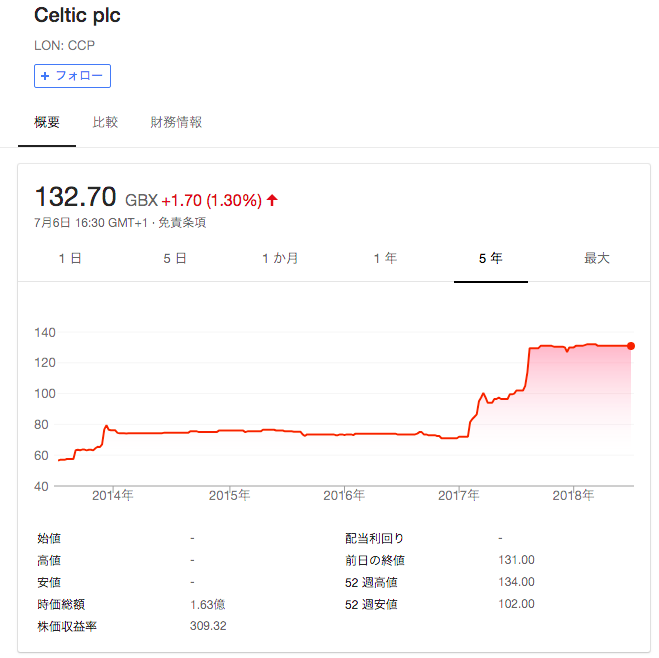This screenshot has height=658, width=659.
Task: Click the 前日の終値 label
Action: (x=375, y=560)
